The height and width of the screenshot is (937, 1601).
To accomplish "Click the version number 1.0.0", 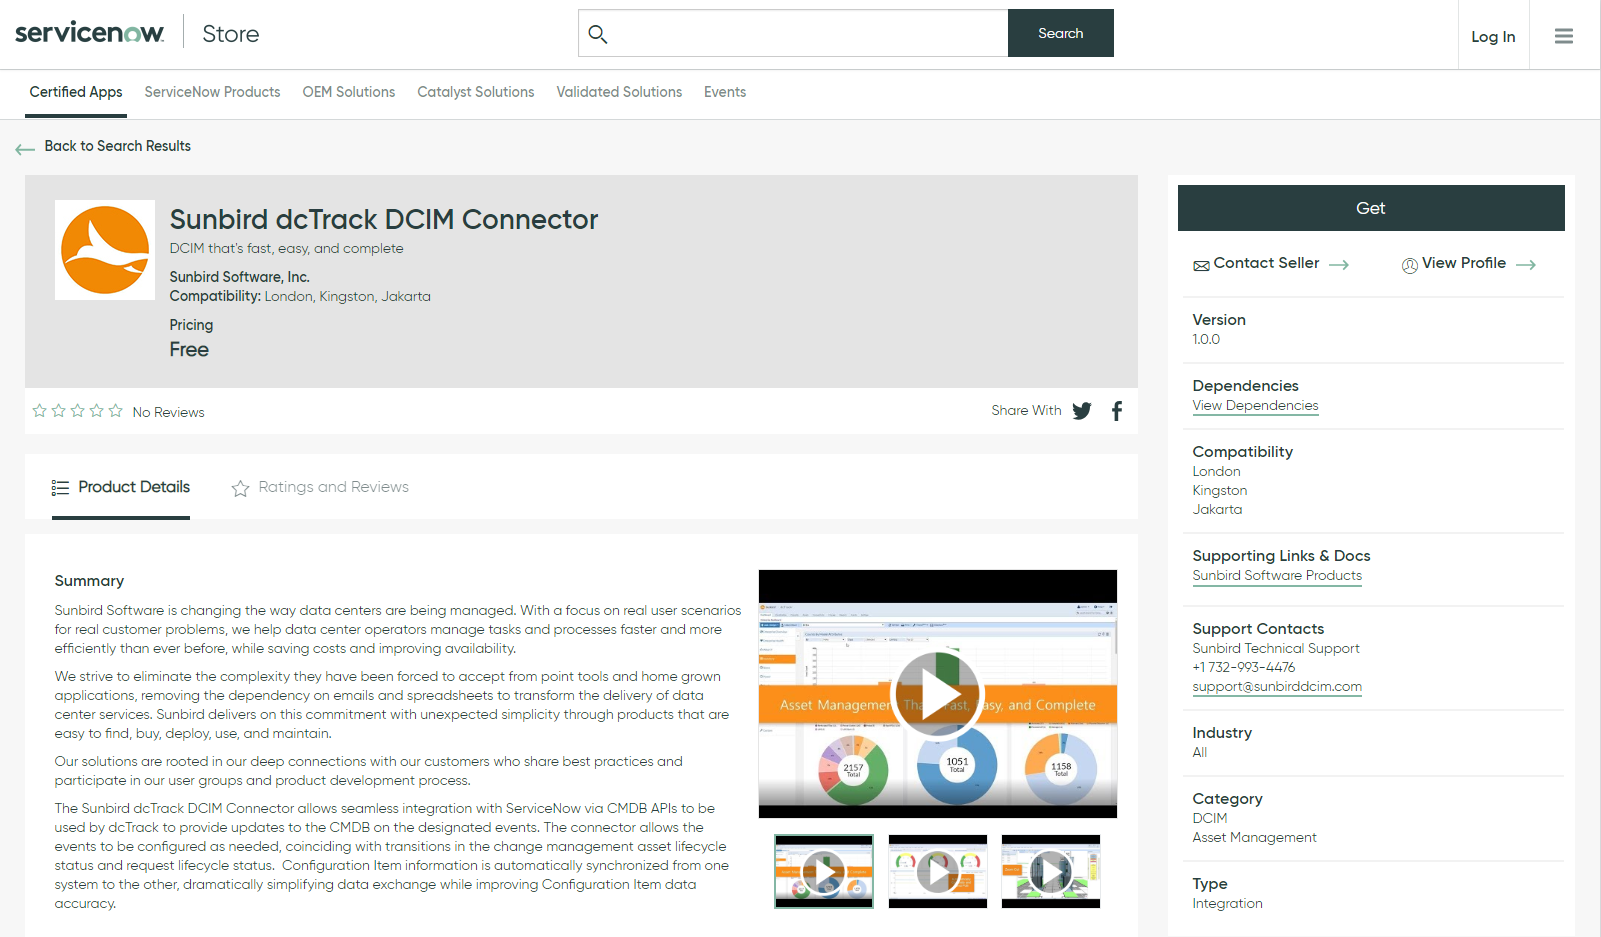I will 1206,339.
